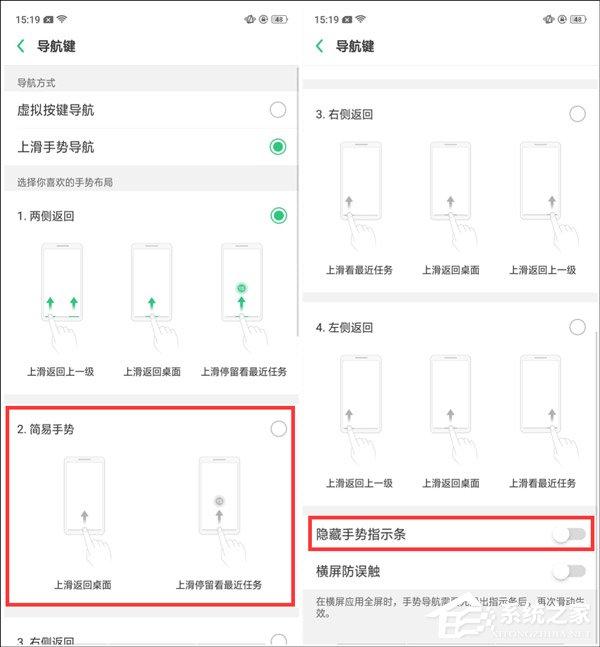Enable the 横屏防误触 switch
The image size is (600, 647).
[x=569, y=571]
